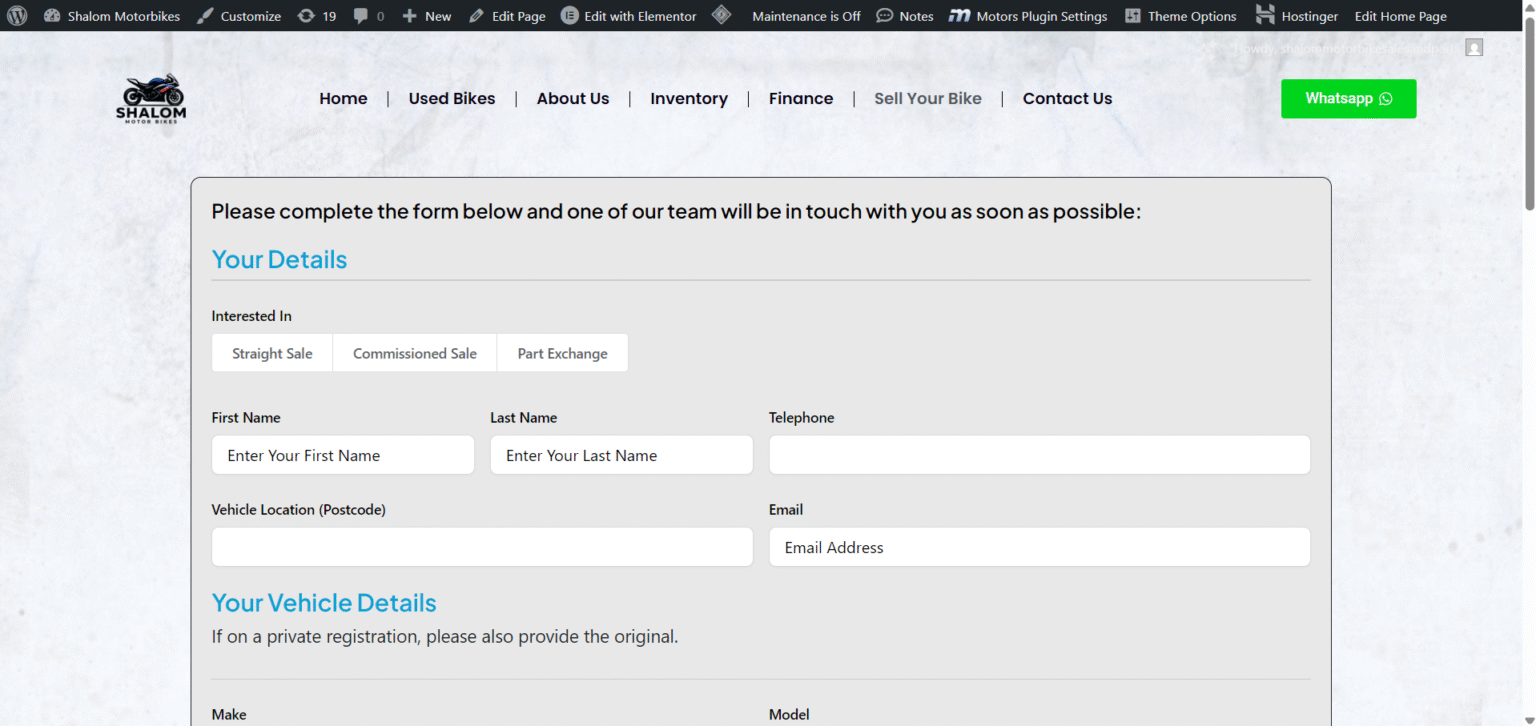Click the diamond icon in admin bar
The image size is (1536, 726).
click(721, 16)
